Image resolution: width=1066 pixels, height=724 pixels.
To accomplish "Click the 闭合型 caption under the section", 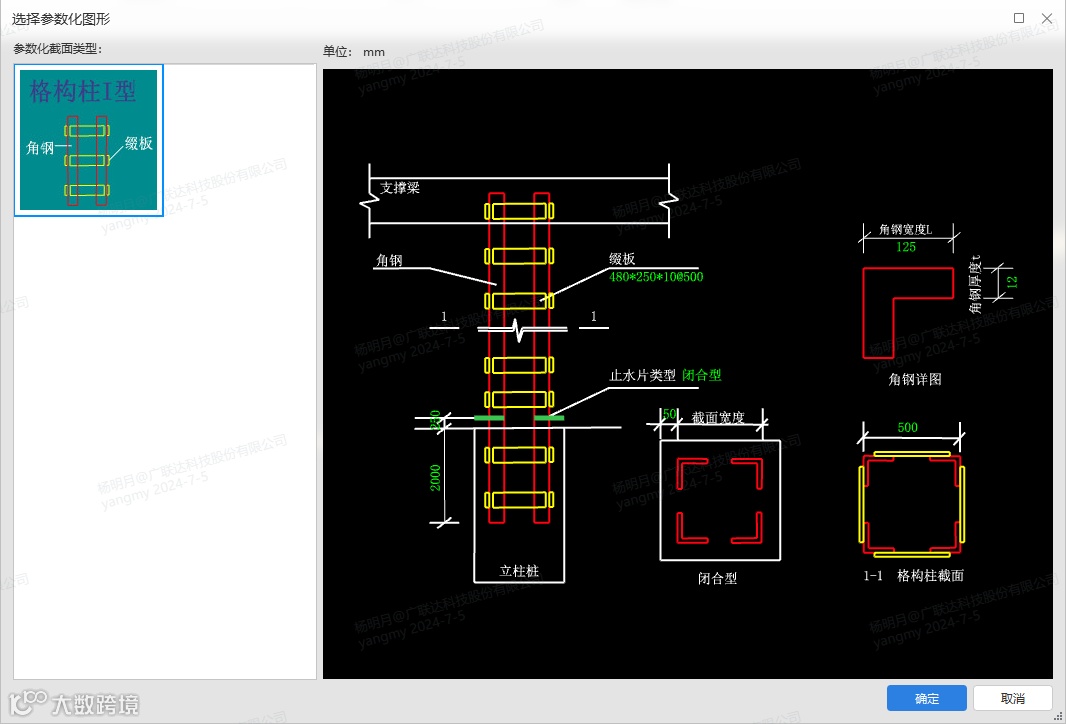I will coord(717,579).
